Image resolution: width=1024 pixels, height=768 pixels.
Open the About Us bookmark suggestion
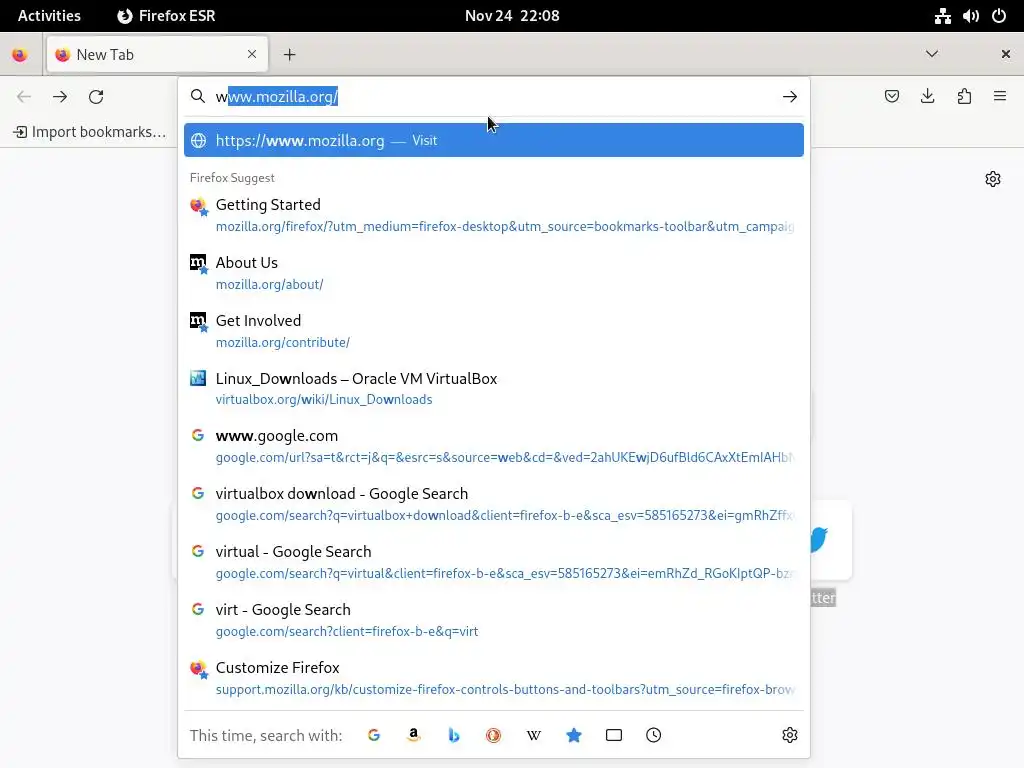pos(494,273)
